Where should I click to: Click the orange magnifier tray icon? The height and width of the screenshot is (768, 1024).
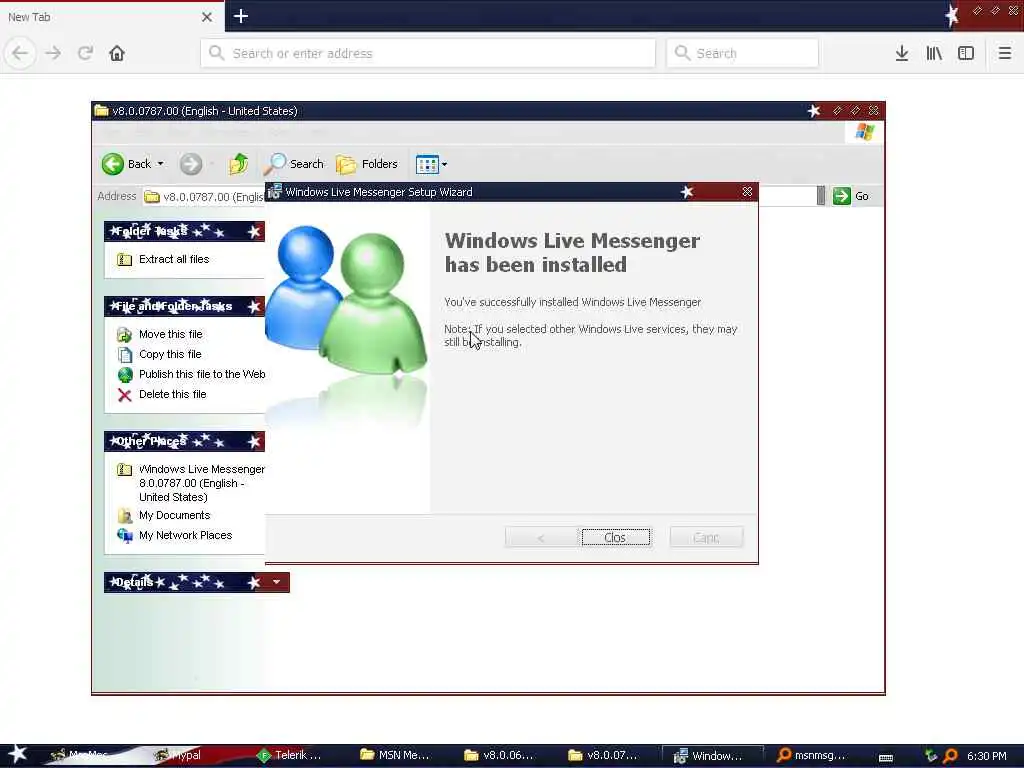(951, 756)
